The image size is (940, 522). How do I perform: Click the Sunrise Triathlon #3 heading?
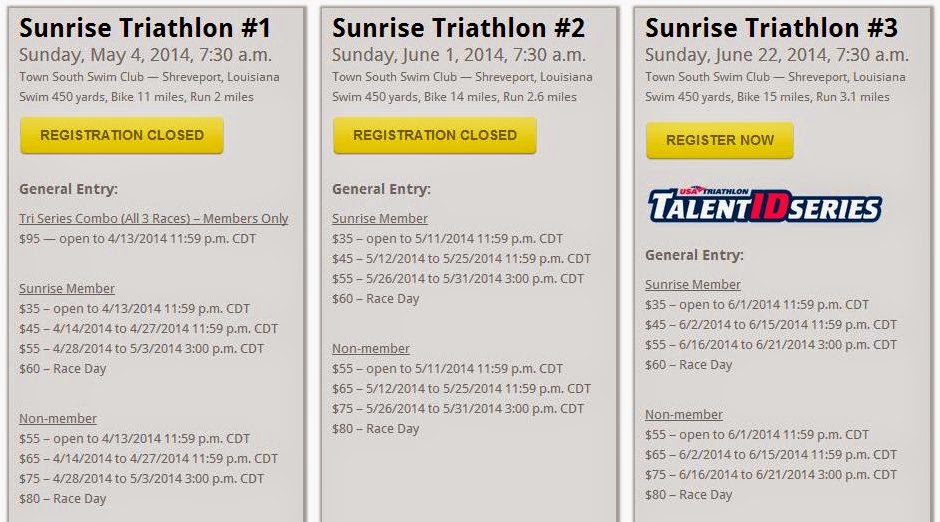pyautogui.click(x=772, y=27)
